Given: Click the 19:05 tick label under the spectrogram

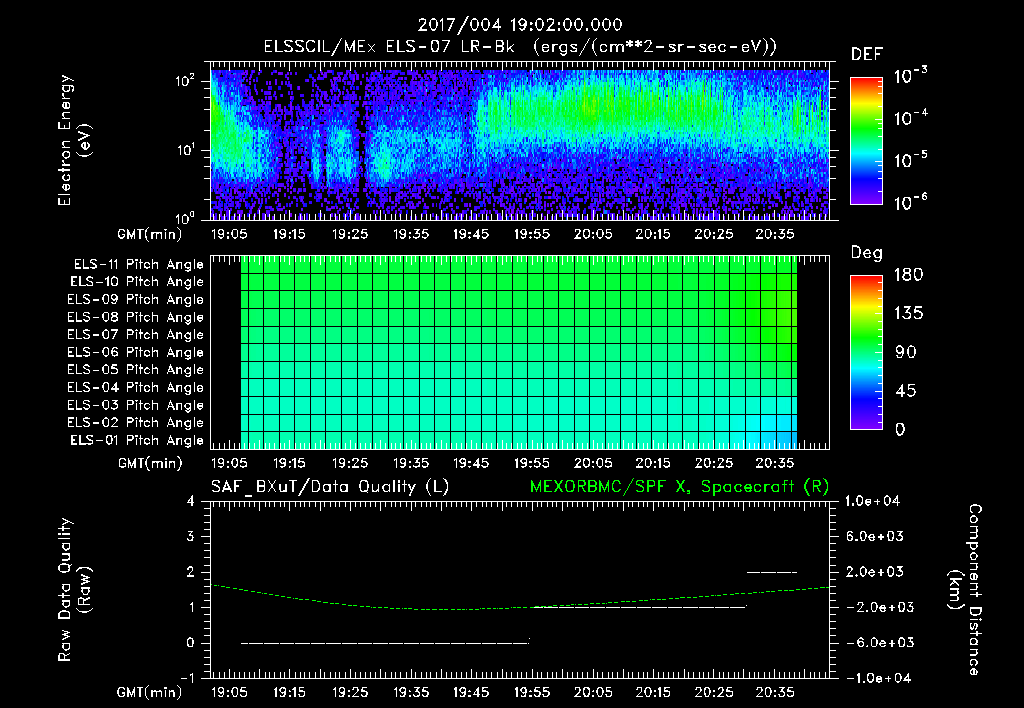Looking at the screenshot, I should click(x=229, y=234).
